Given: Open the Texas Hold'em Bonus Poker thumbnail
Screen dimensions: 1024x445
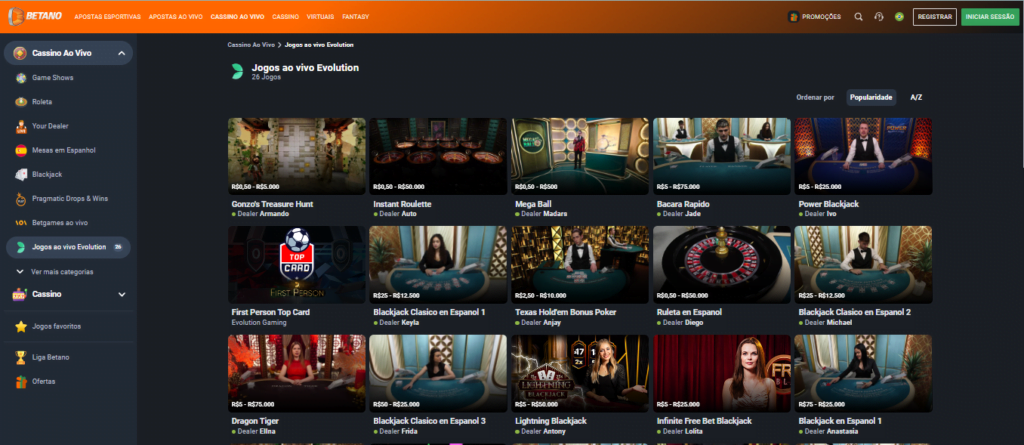Looking at the screenshot, I should 580,265.
